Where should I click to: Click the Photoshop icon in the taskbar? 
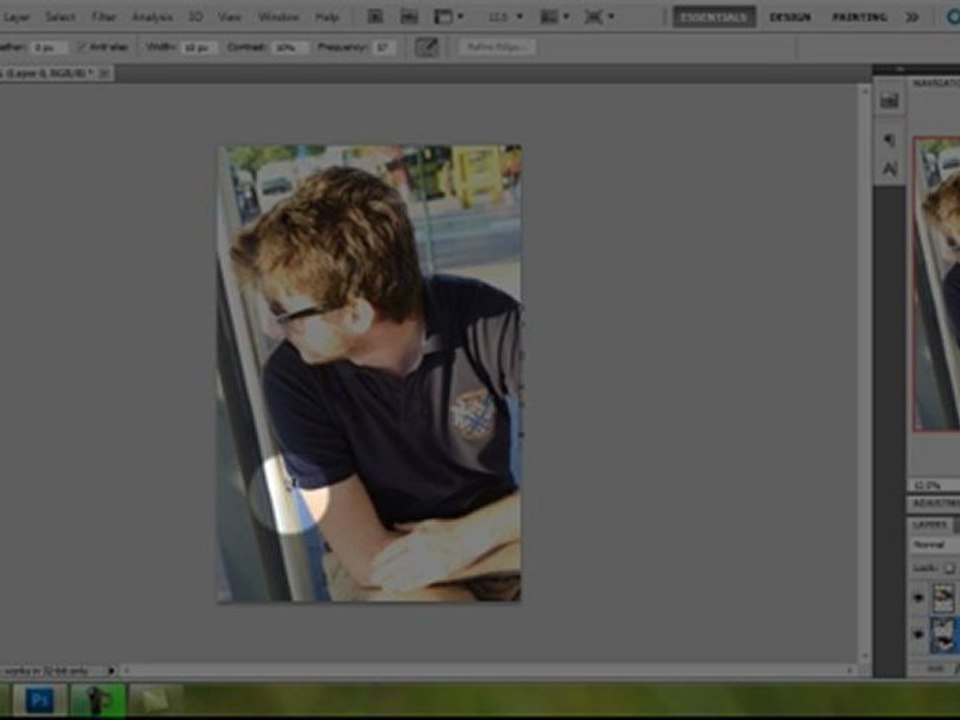point(40,699)
